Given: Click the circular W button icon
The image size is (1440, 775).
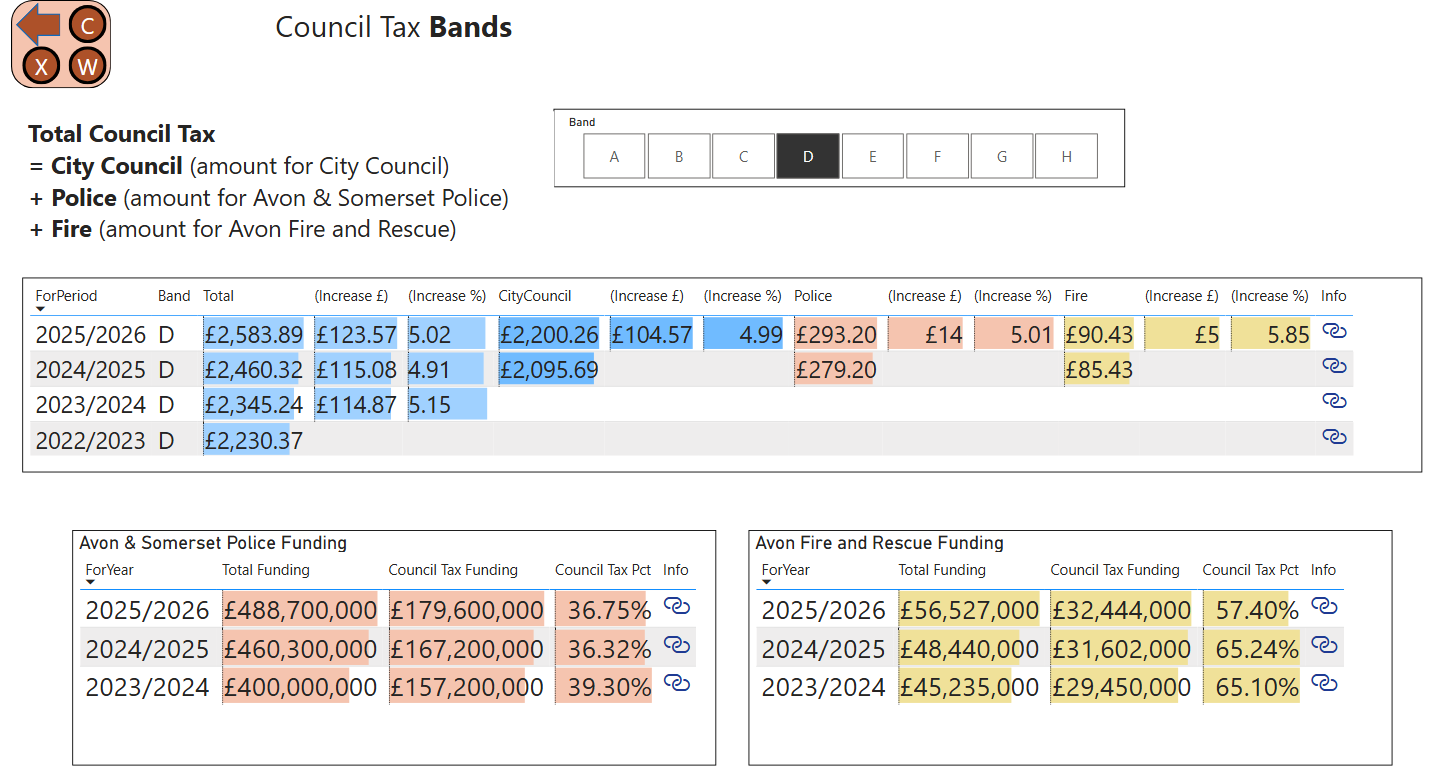Looking at the screenshot, I should (88, 67).
